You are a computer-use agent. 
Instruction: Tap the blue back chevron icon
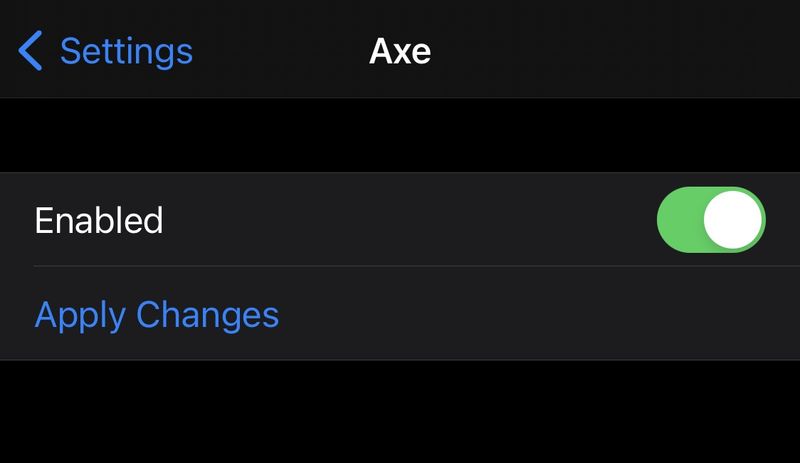click(30, 51)
